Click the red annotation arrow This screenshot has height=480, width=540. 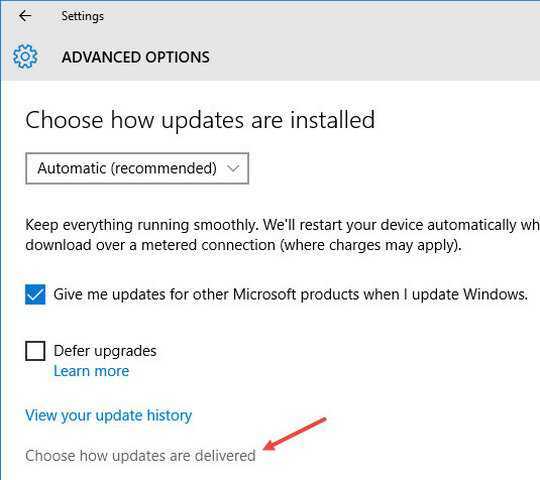pyautogui.click(x=294, y=434)
